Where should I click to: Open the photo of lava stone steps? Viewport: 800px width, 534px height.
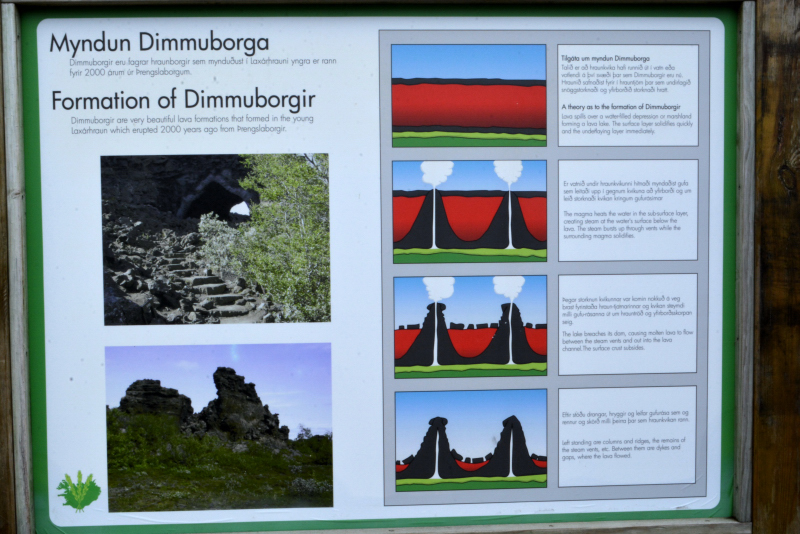pyautogui.click(x=215, y=238)
